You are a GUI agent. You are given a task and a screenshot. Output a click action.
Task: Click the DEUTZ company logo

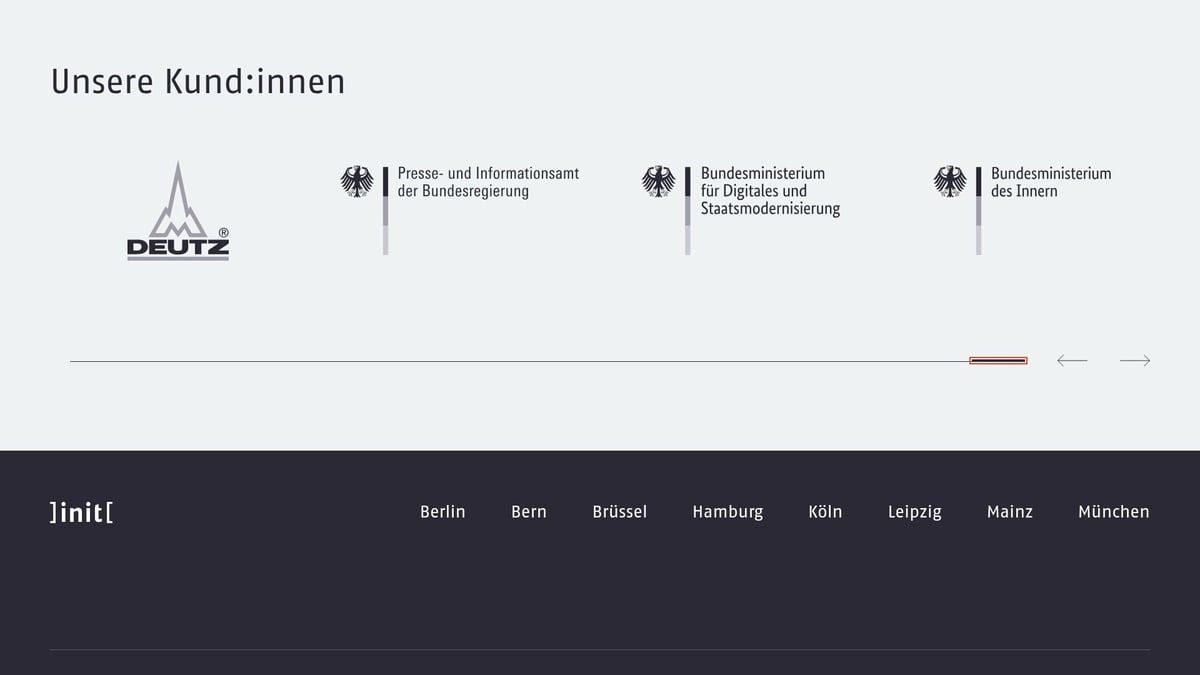pyautogui.click(x=178, y=210)
